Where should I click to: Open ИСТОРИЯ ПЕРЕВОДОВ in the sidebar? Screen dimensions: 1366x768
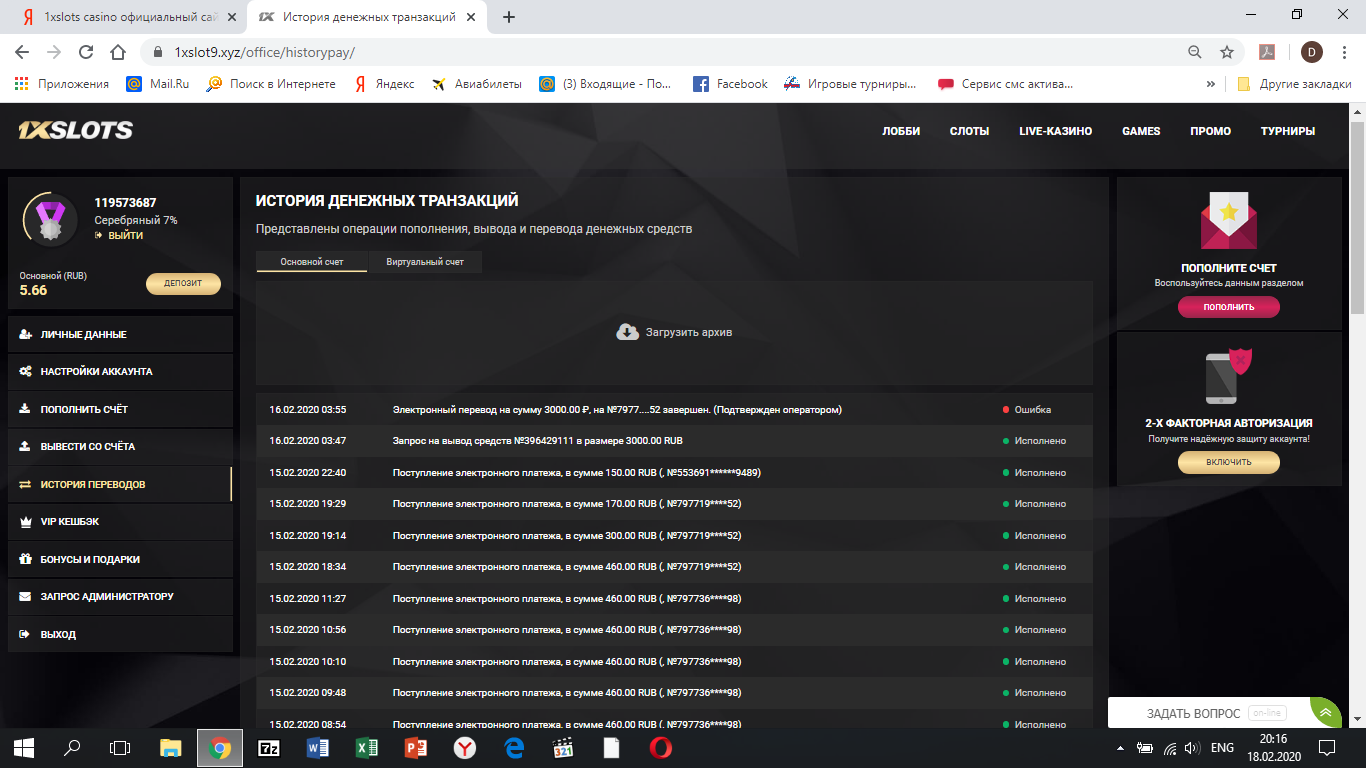pyautogui.click(x=120, y=484)
